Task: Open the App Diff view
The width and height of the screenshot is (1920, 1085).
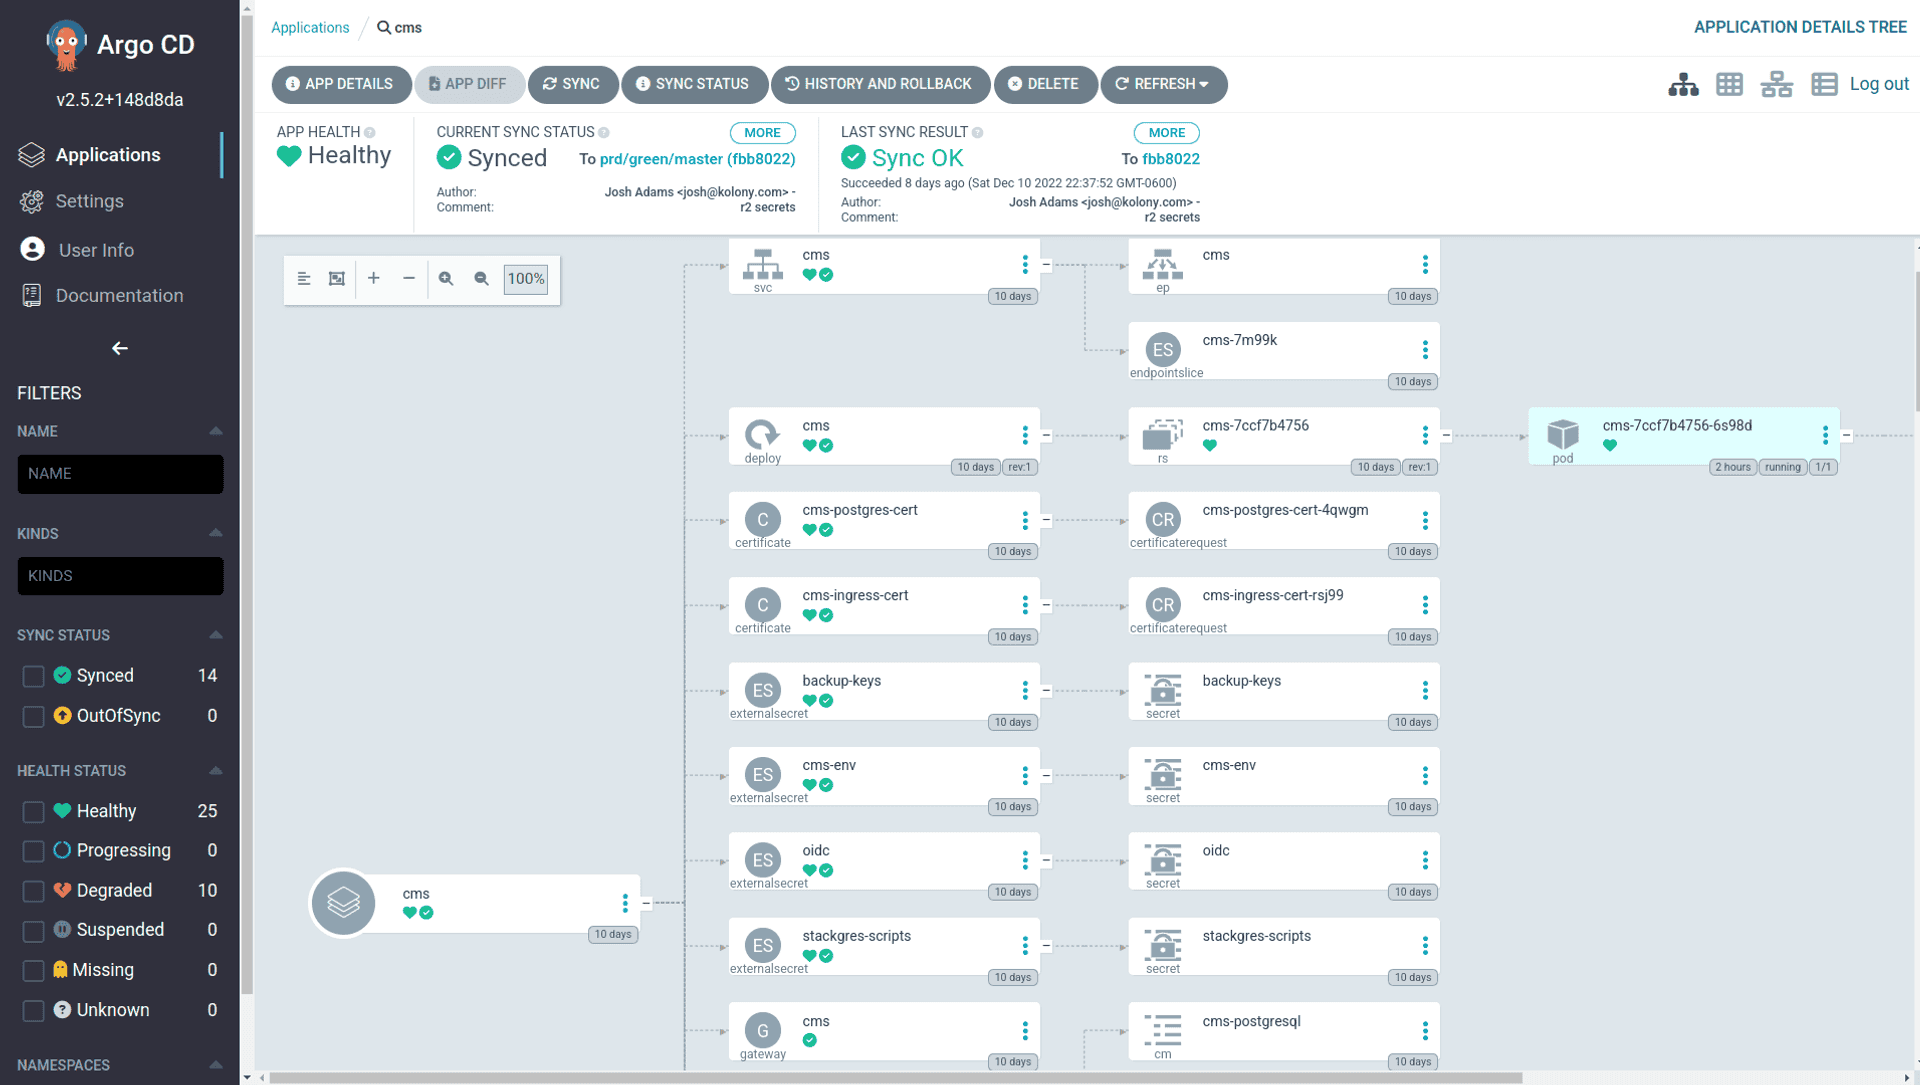Action: [x=468, y=84]
